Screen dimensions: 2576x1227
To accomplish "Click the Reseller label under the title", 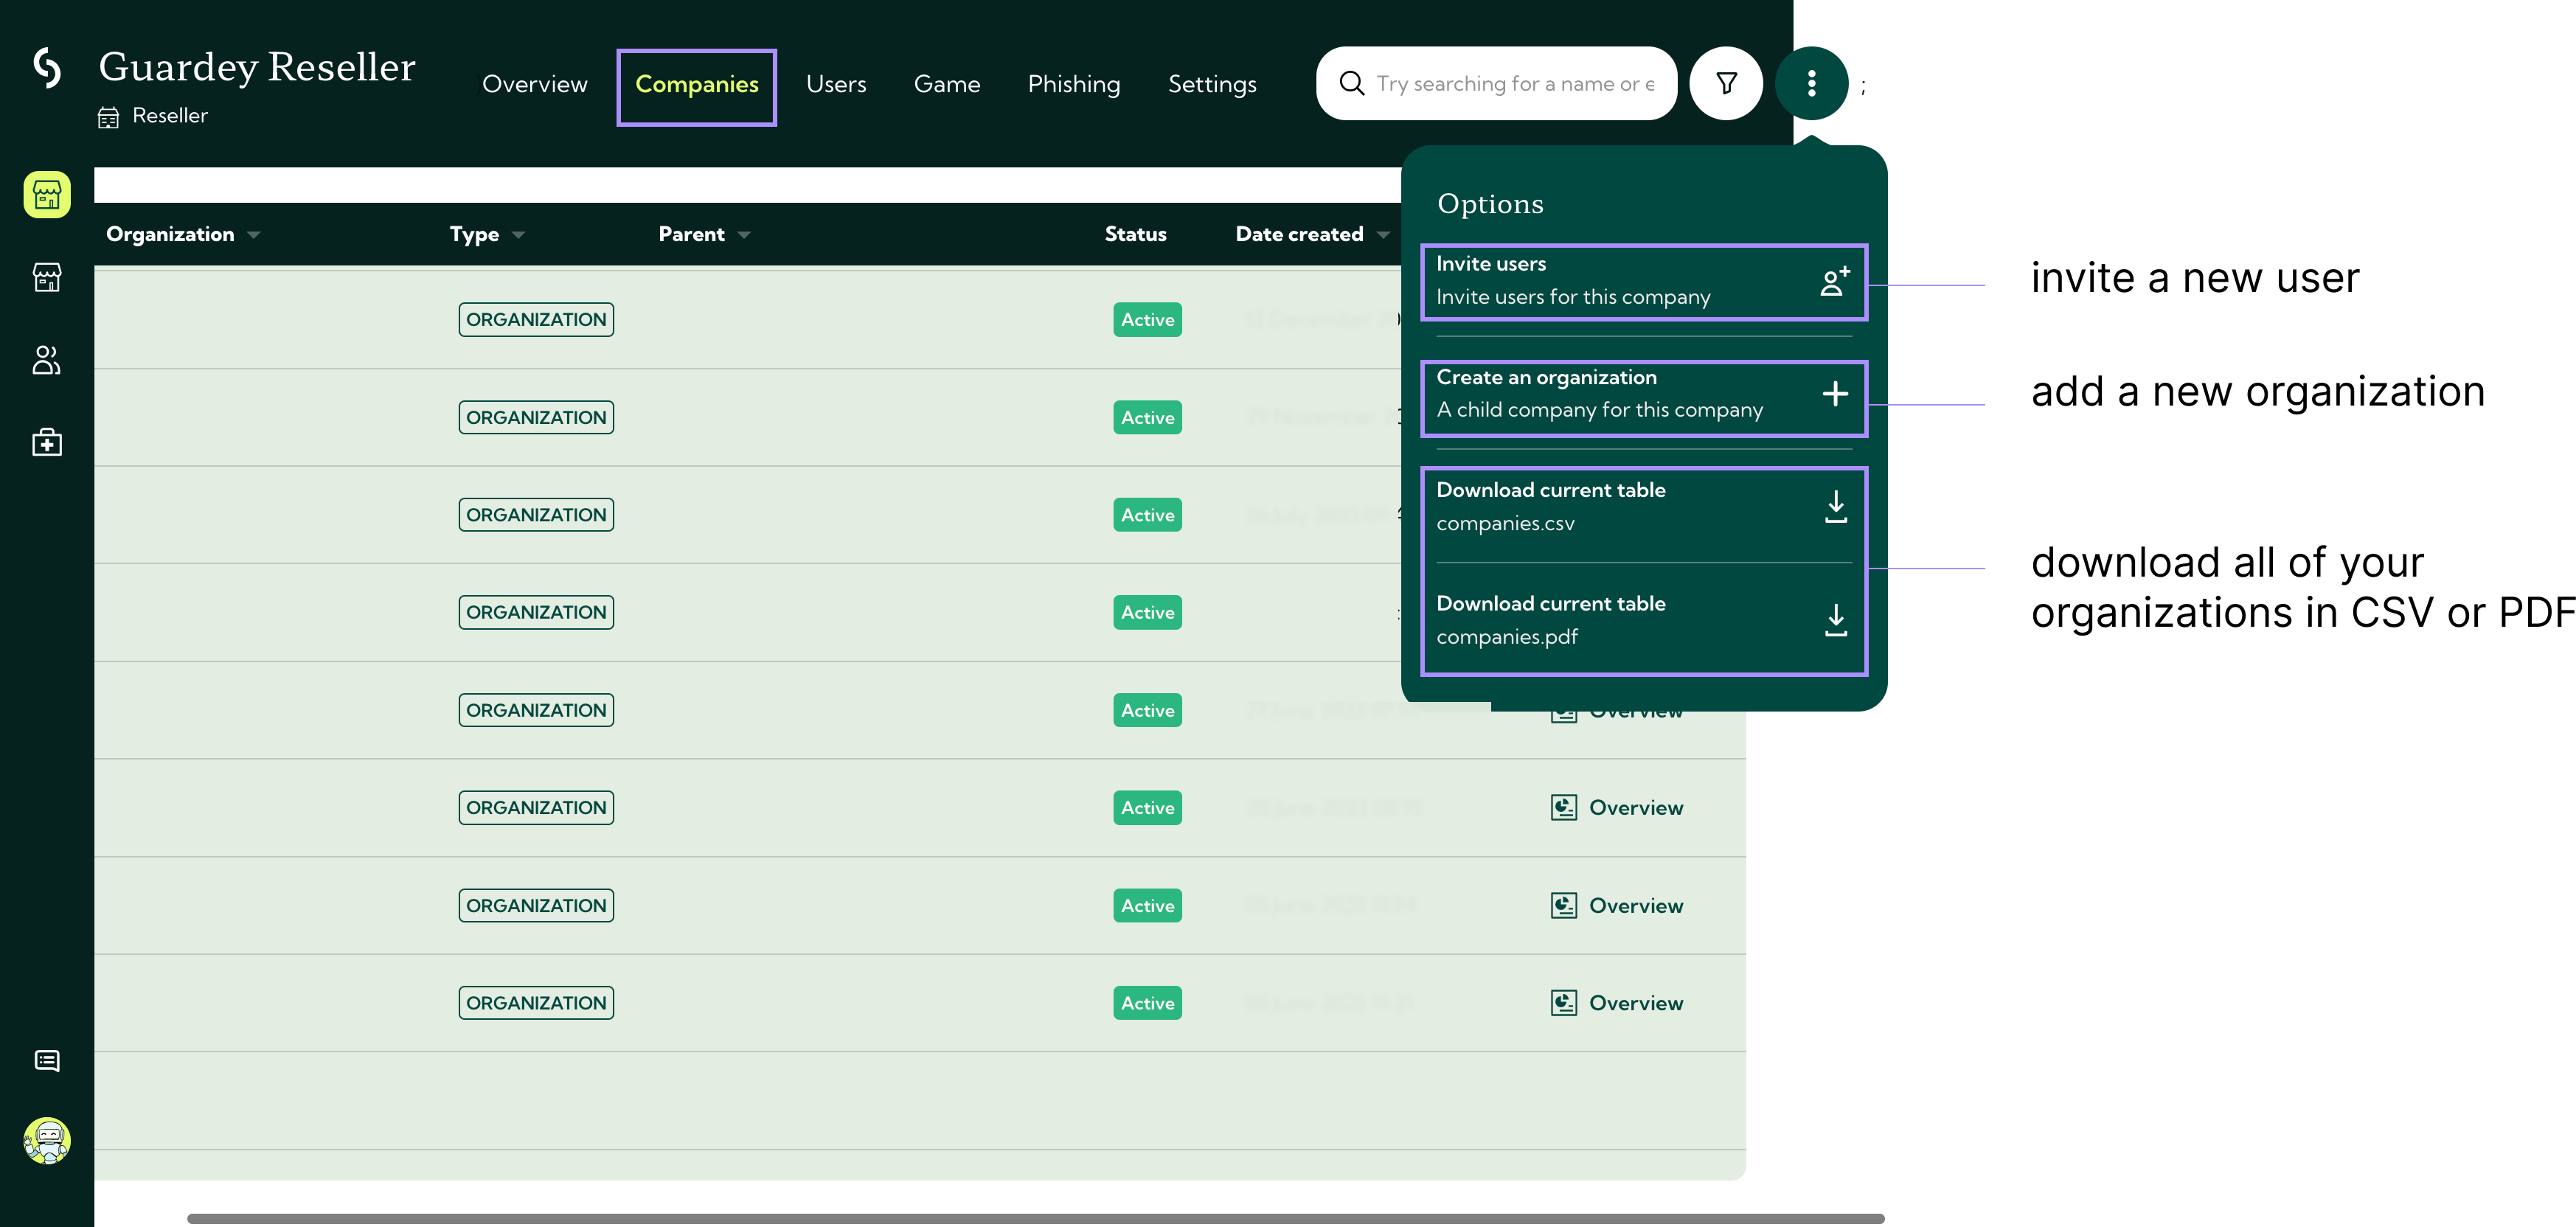I will (170, 116).
